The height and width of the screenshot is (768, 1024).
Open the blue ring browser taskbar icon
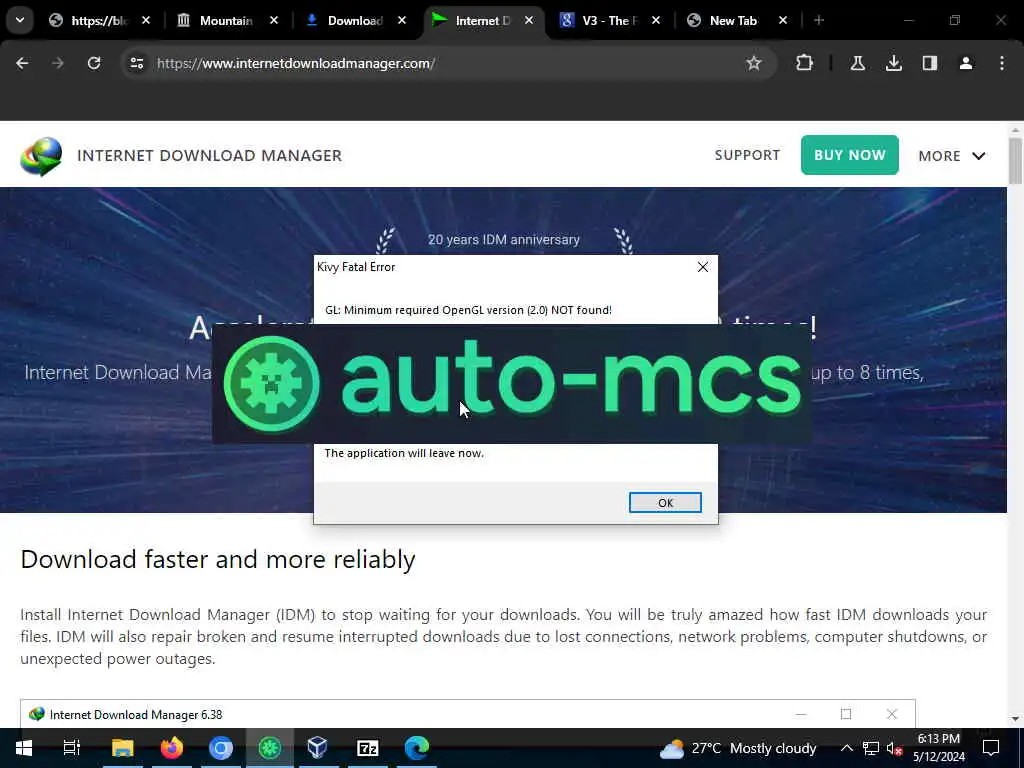coord(221,748)
